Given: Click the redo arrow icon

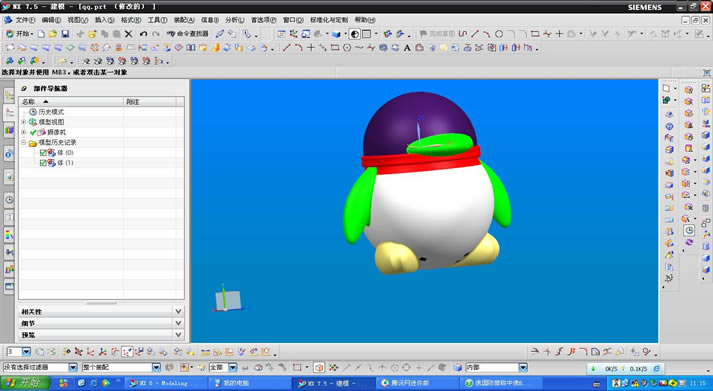Looking at the screenshot, I should [x=156, y=34].
